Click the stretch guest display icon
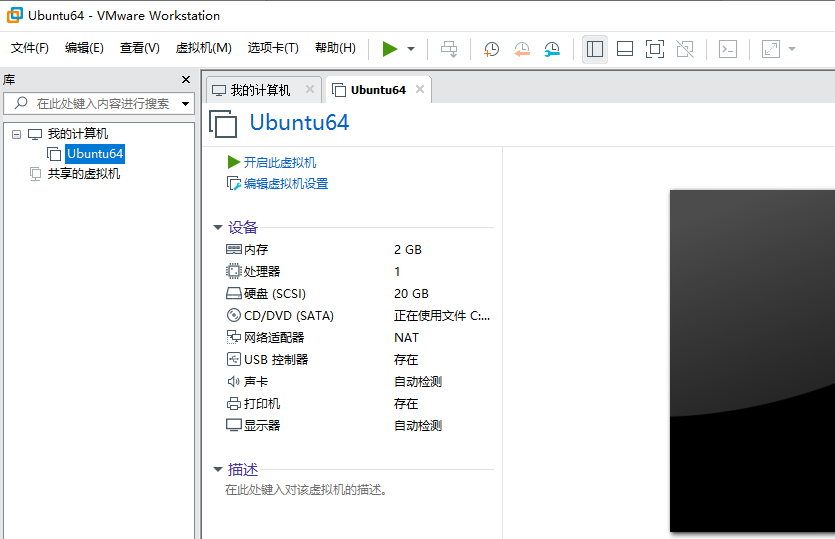 (771, 49)
